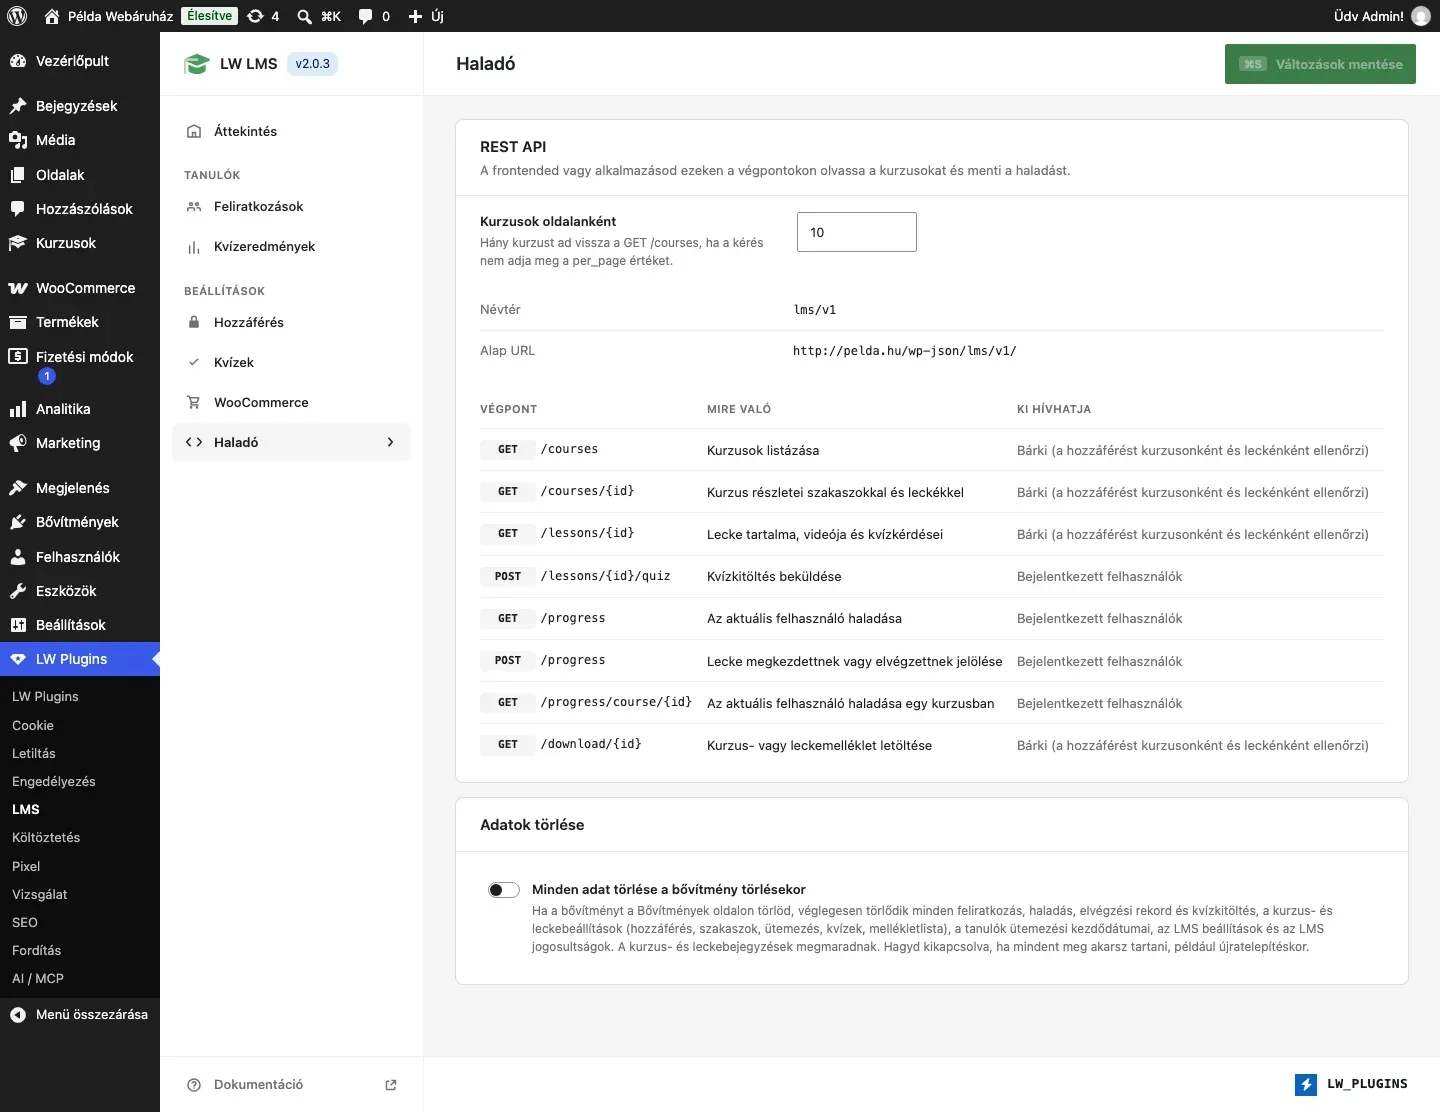Click the Kvízkitöltés beküldése description
The height and width of the screenshot is (1112, 1440).
pyautogui.click(x=774, y=576)
